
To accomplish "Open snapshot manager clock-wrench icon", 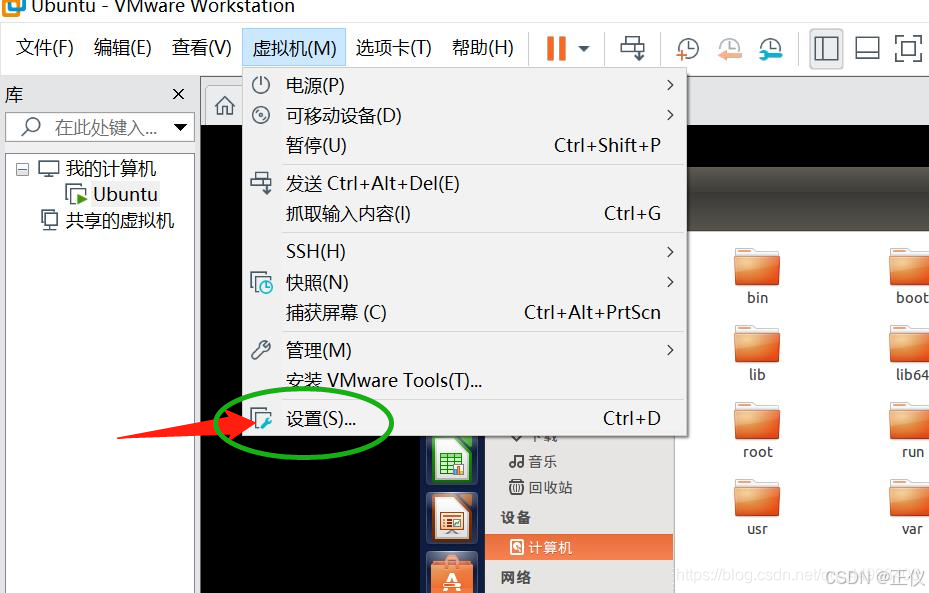I will coord(770,49).
